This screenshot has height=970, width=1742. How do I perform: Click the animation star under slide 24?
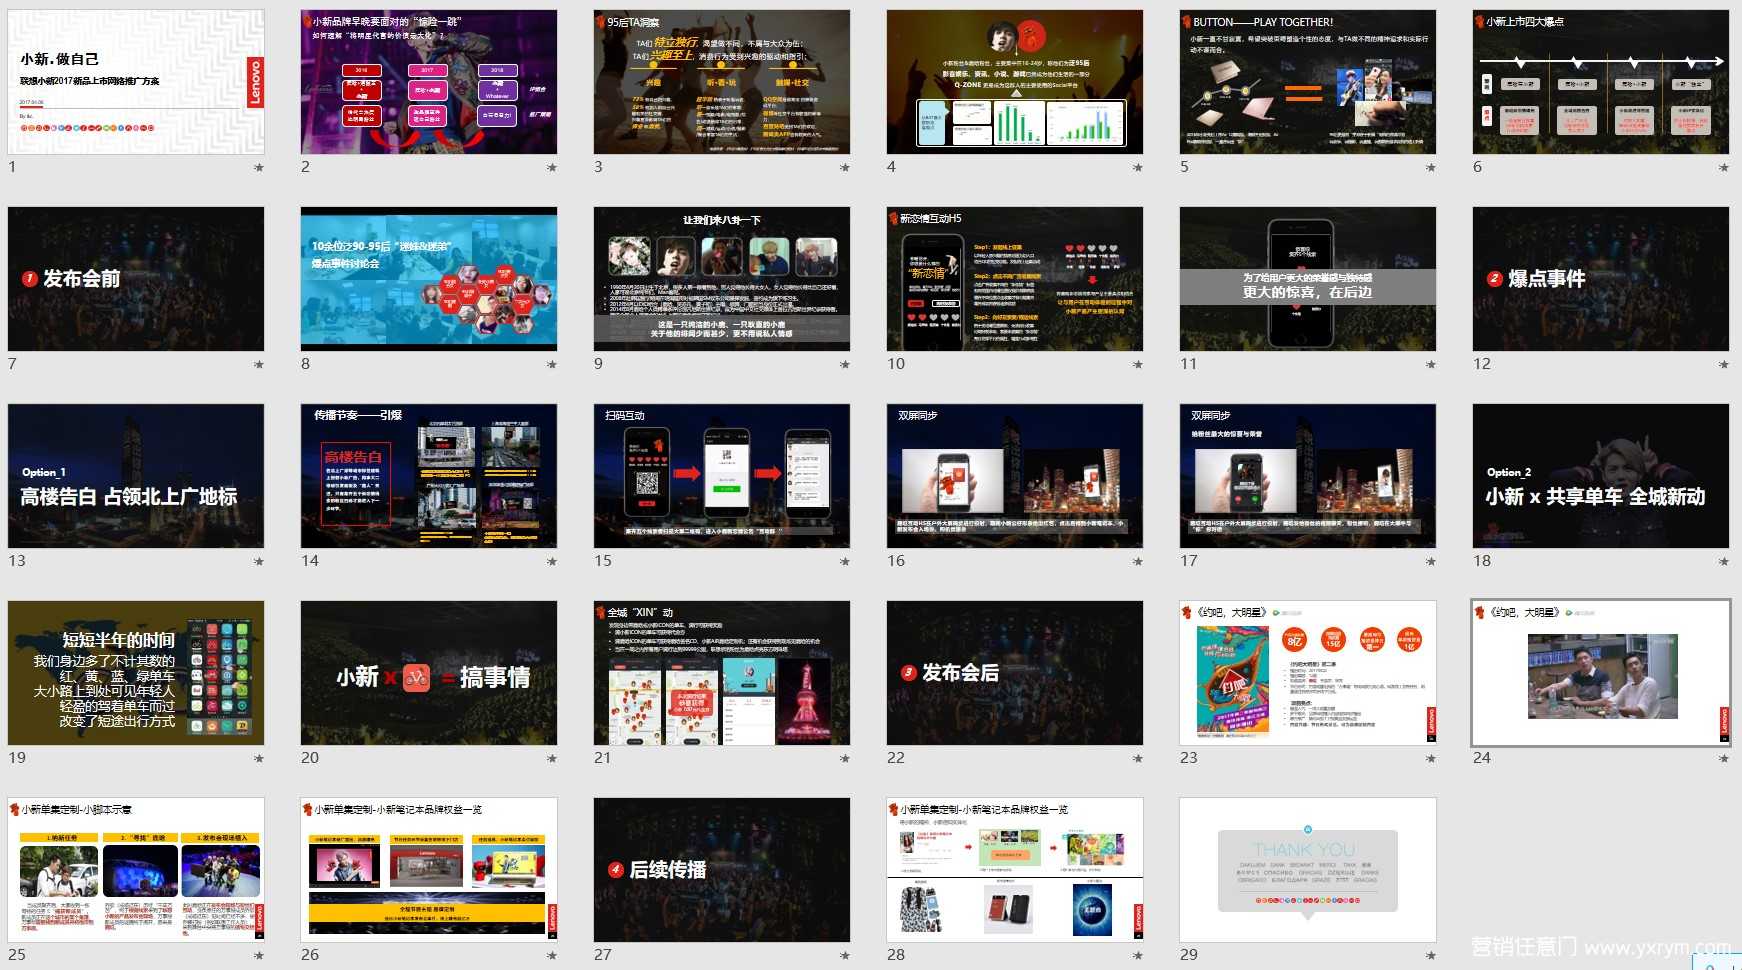coord(1724,759)
